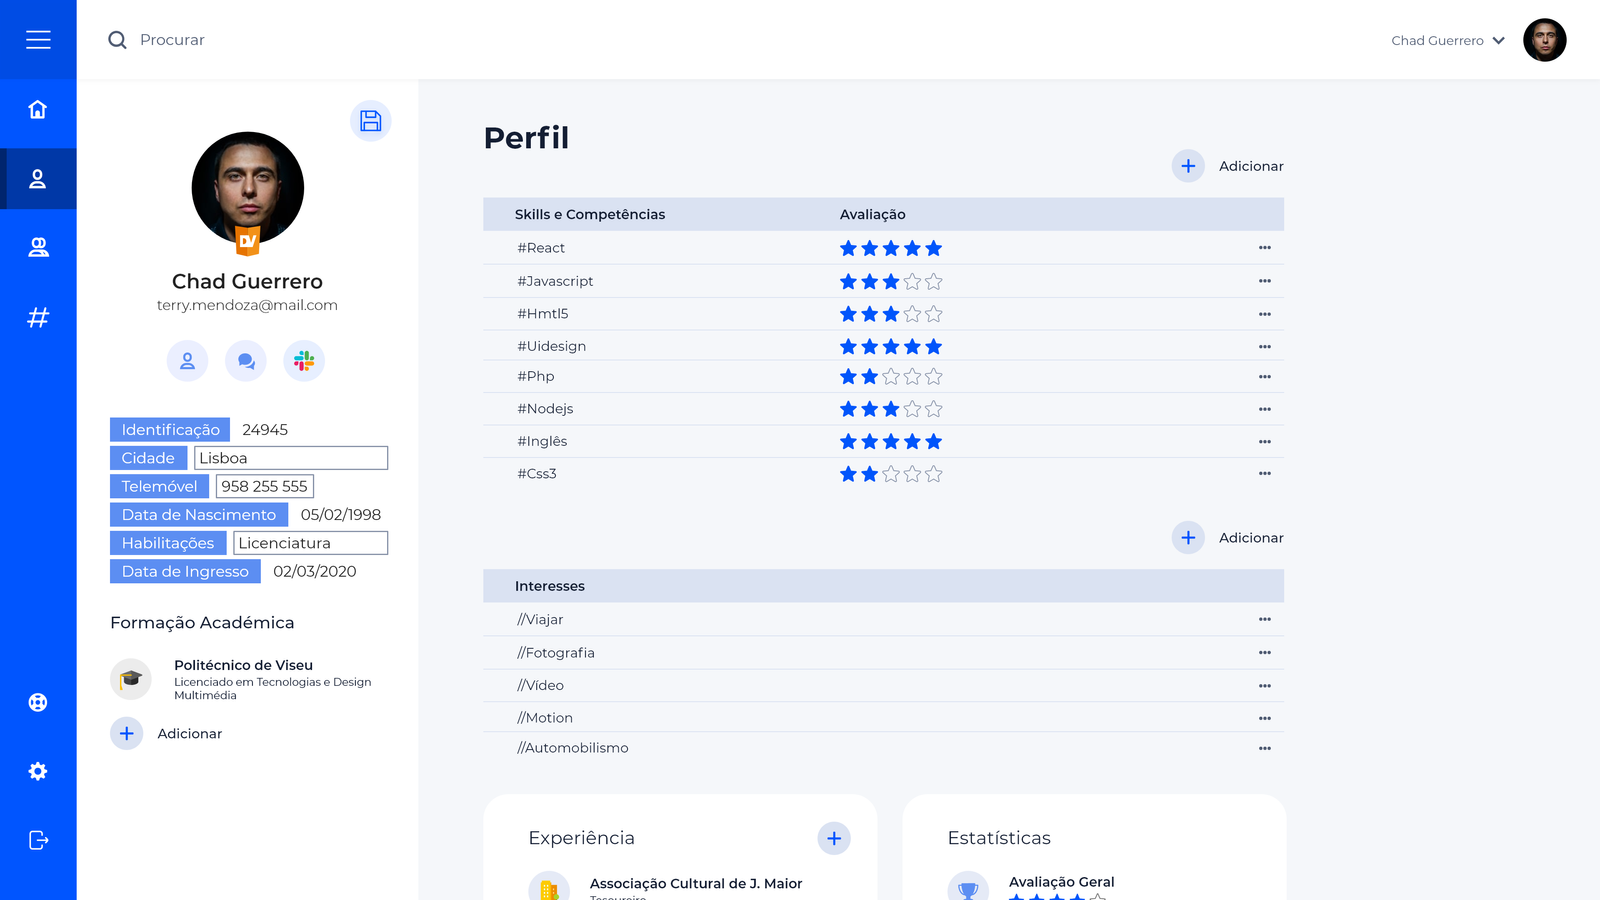Click the logout icon in the sidebar
Screen dimensions: 1600x900
click(38, 840)
